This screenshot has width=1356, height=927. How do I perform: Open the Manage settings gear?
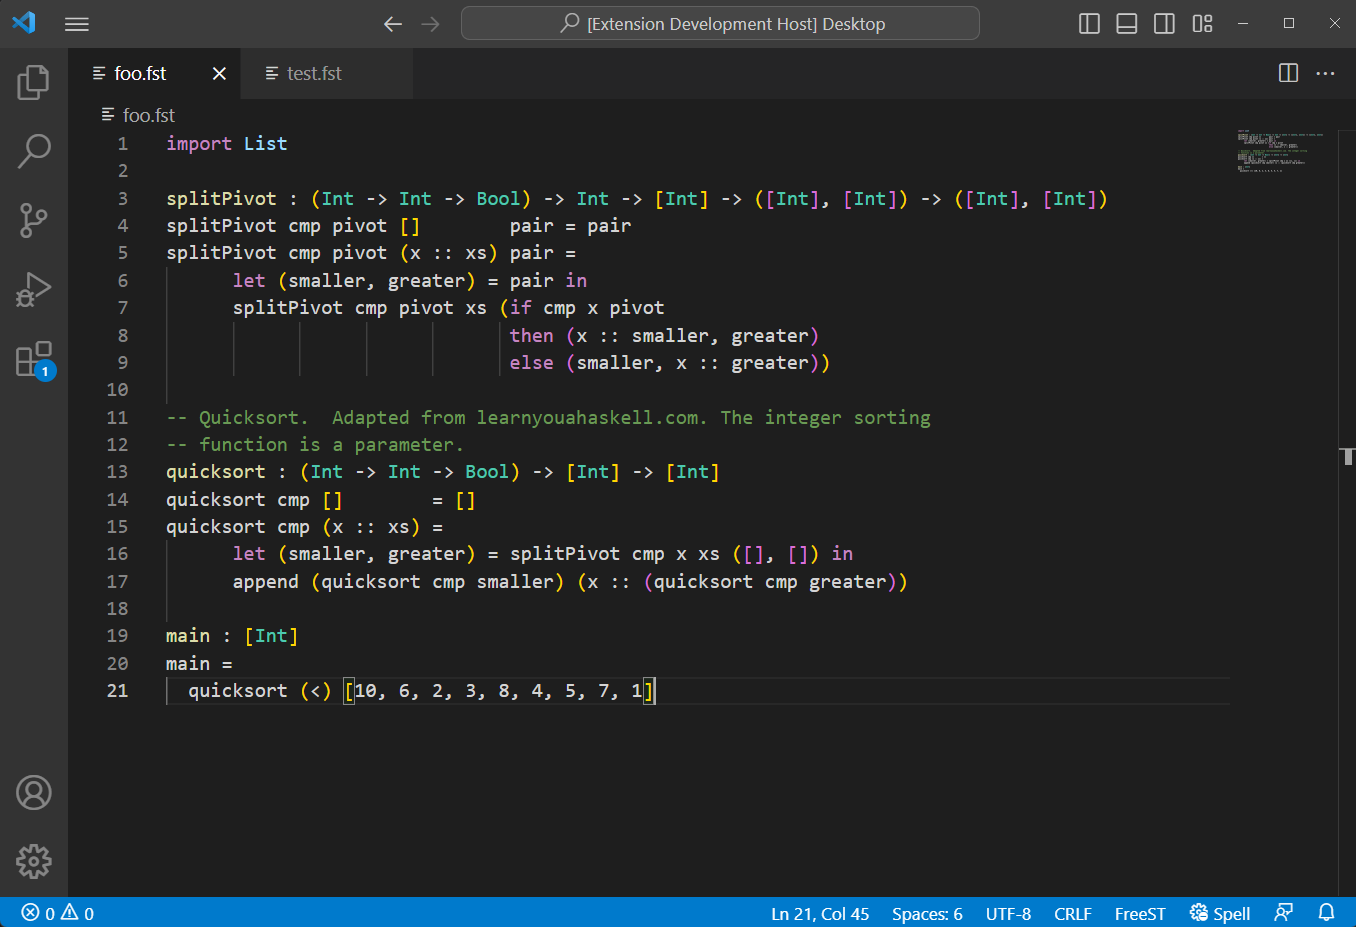pyautogui.click(x=33, y=861)
